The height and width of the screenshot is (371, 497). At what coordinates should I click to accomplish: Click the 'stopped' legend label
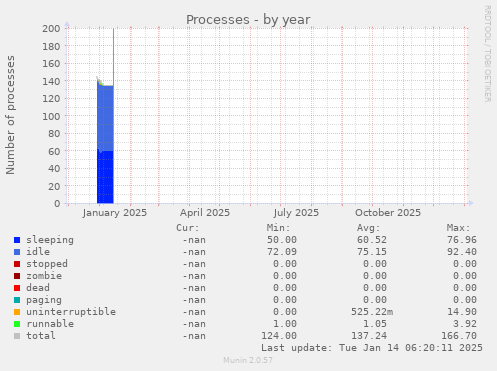click(x=47, y=264)
